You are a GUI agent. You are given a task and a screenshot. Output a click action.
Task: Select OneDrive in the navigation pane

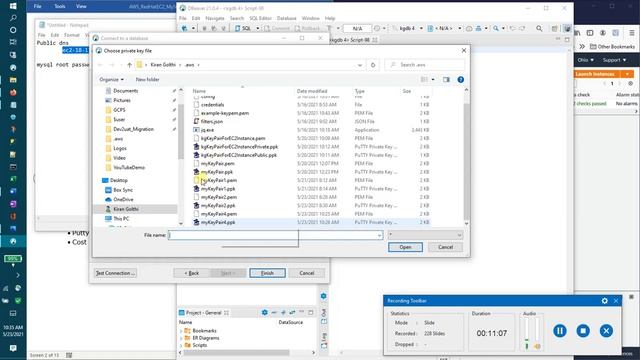click(123, 200)
